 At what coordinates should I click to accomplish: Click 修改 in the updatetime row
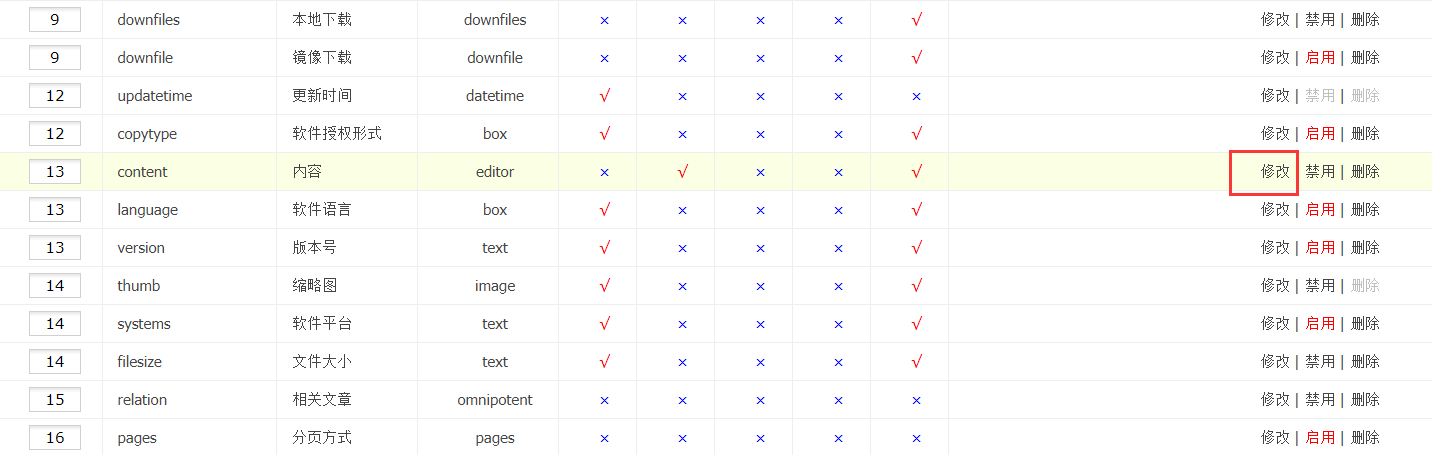1275,96
